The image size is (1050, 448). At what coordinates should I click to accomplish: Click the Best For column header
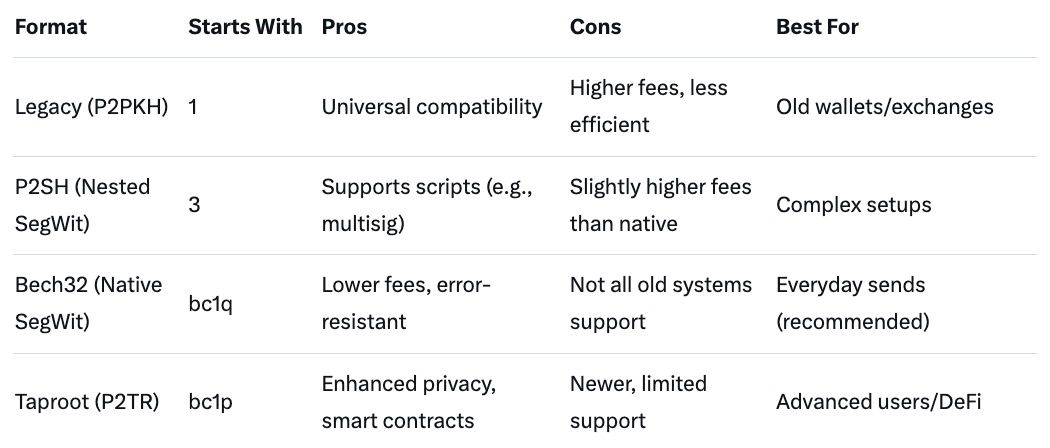(x=817, y=27)
